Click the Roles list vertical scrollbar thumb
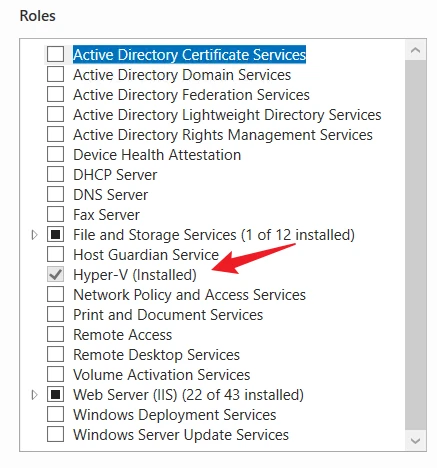 pos(415,245)
